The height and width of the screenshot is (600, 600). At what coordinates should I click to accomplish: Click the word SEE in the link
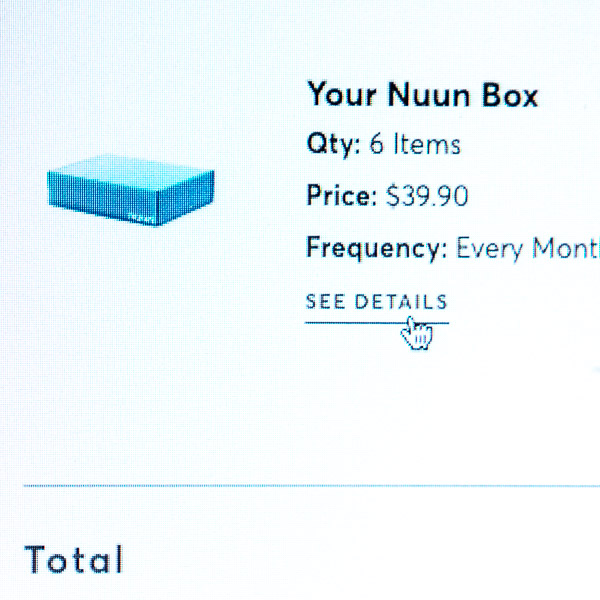[326, 302]
